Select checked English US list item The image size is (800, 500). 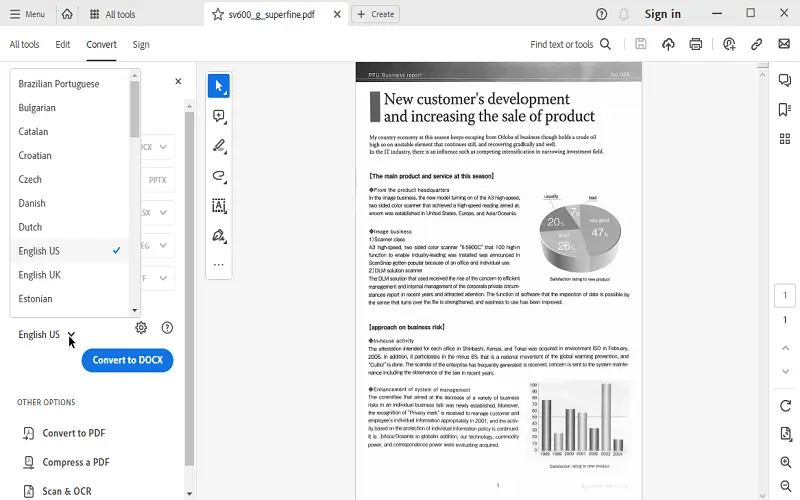(69, 251)
